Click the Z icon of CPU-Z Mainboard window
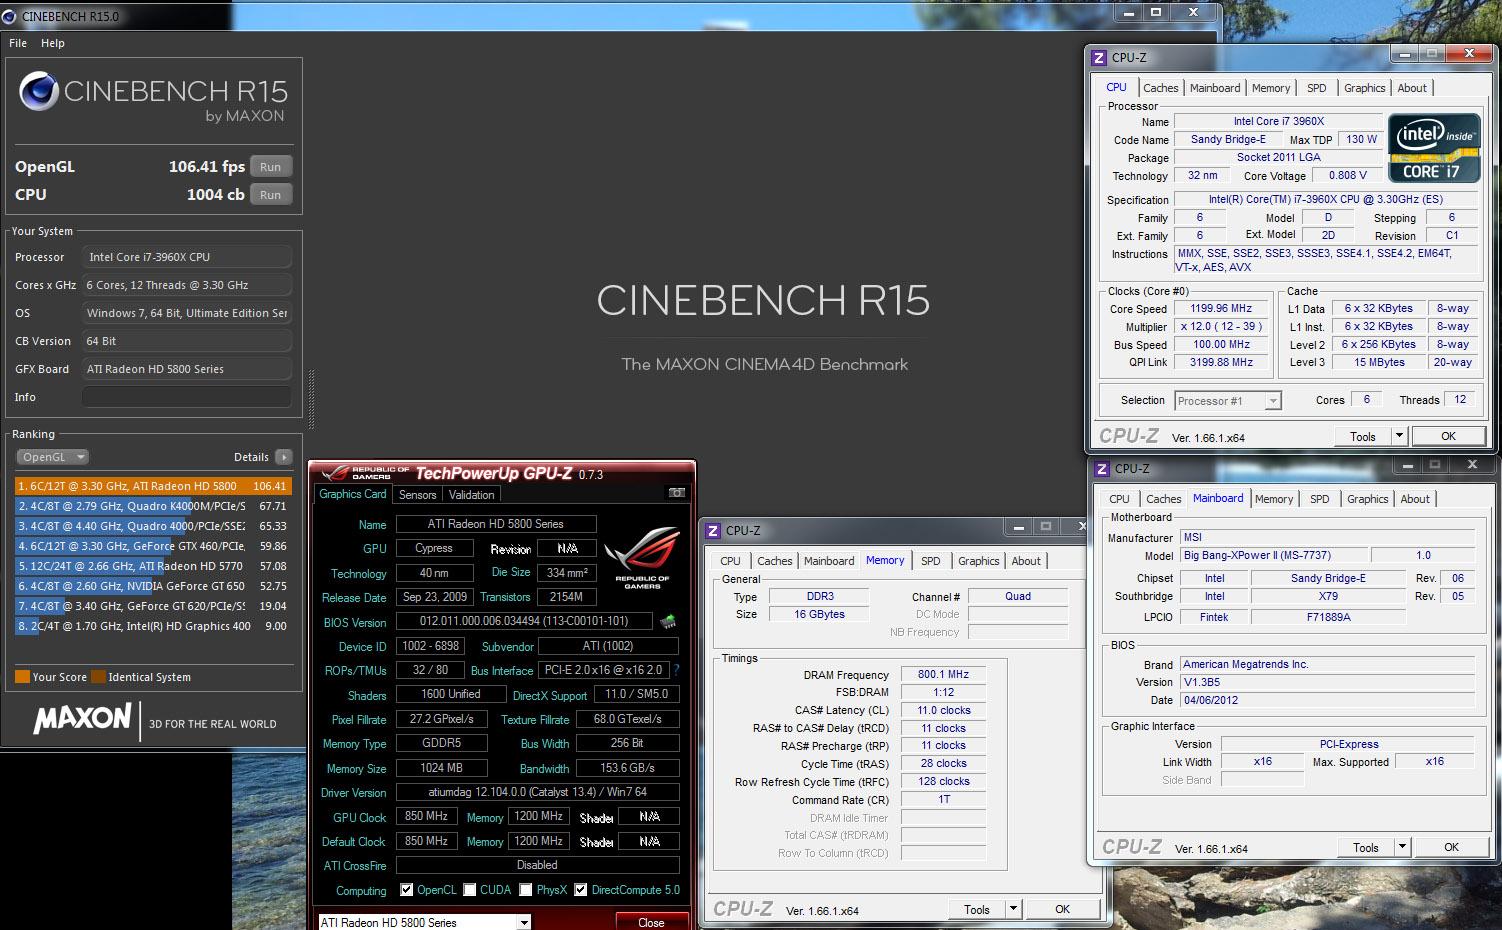This screenshot has width=1502, height=930. pos(1102,469)
